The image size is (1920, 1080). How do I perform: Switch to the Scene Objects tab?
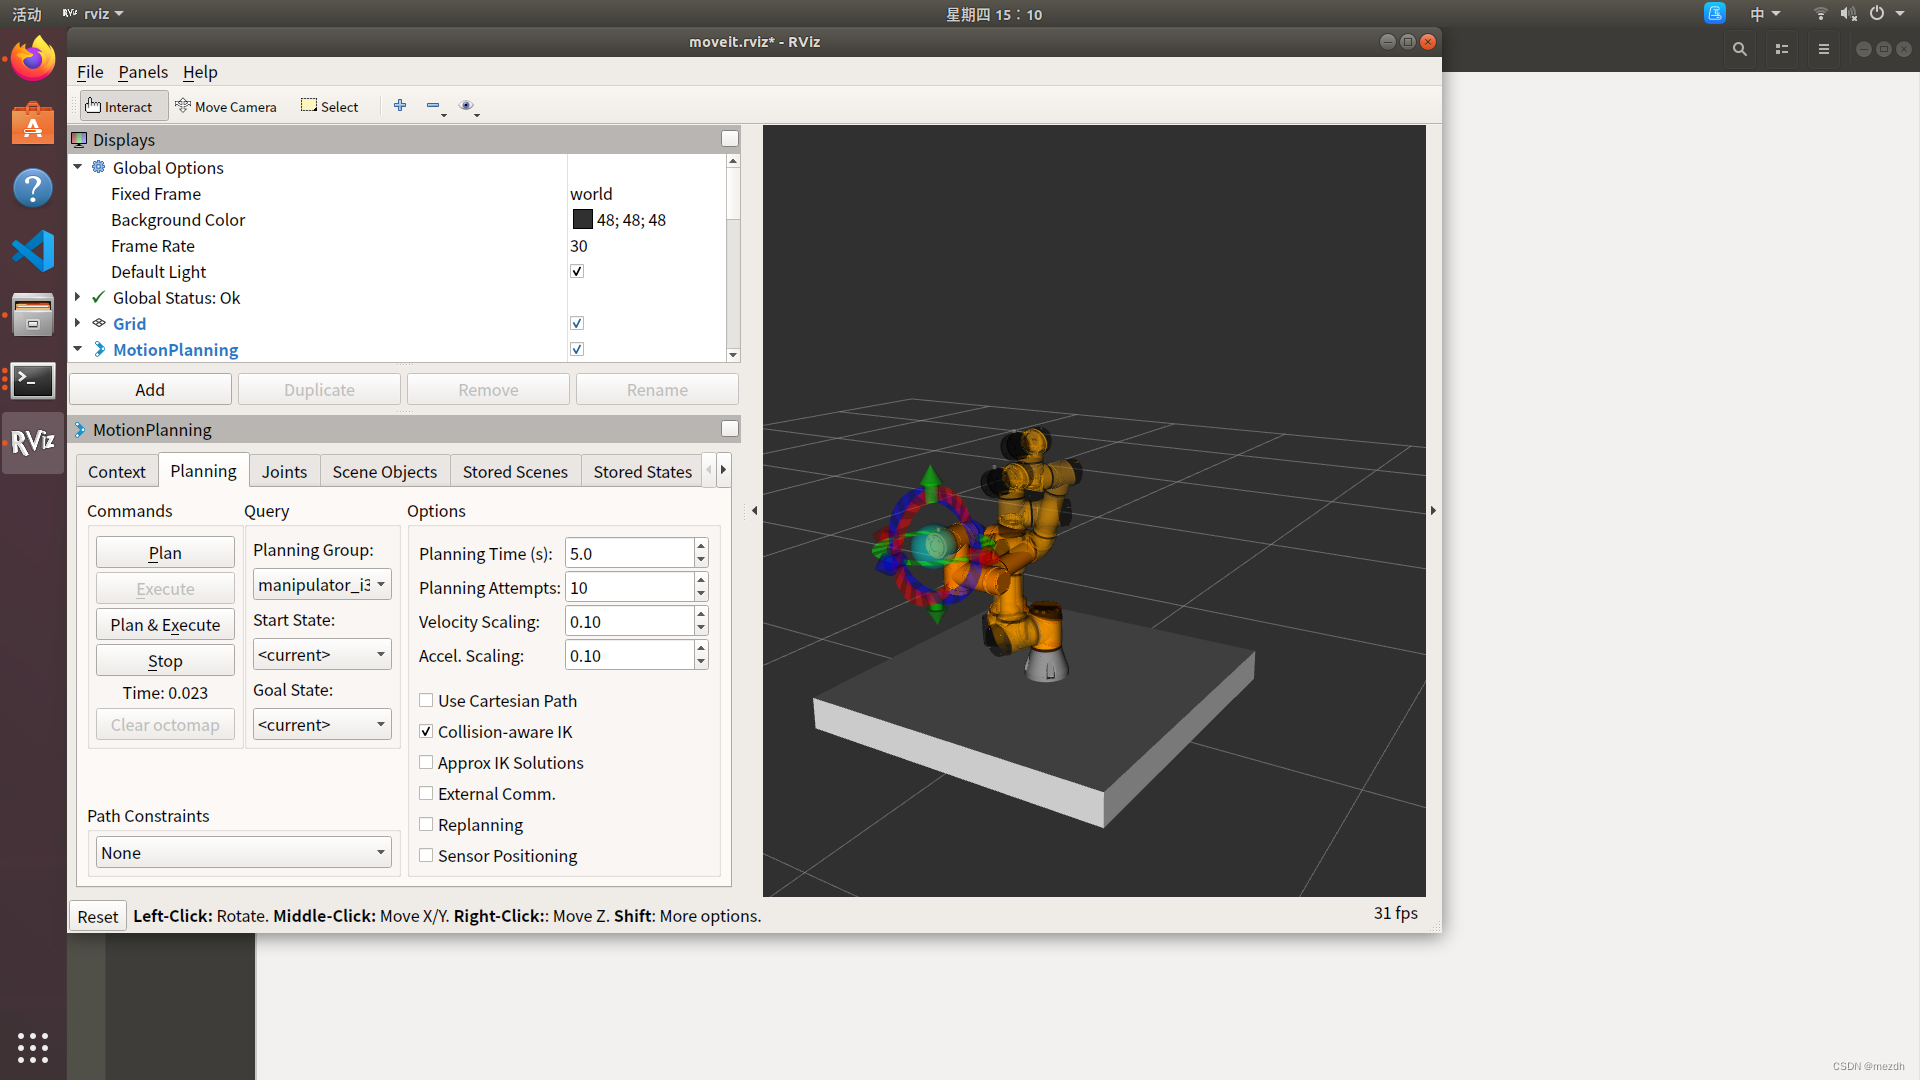tap(384, 471)
